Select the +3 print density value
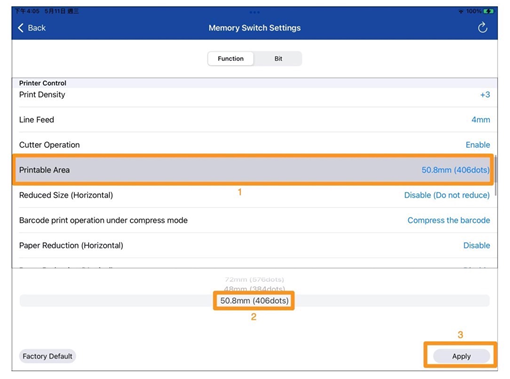 pos(485,95)
